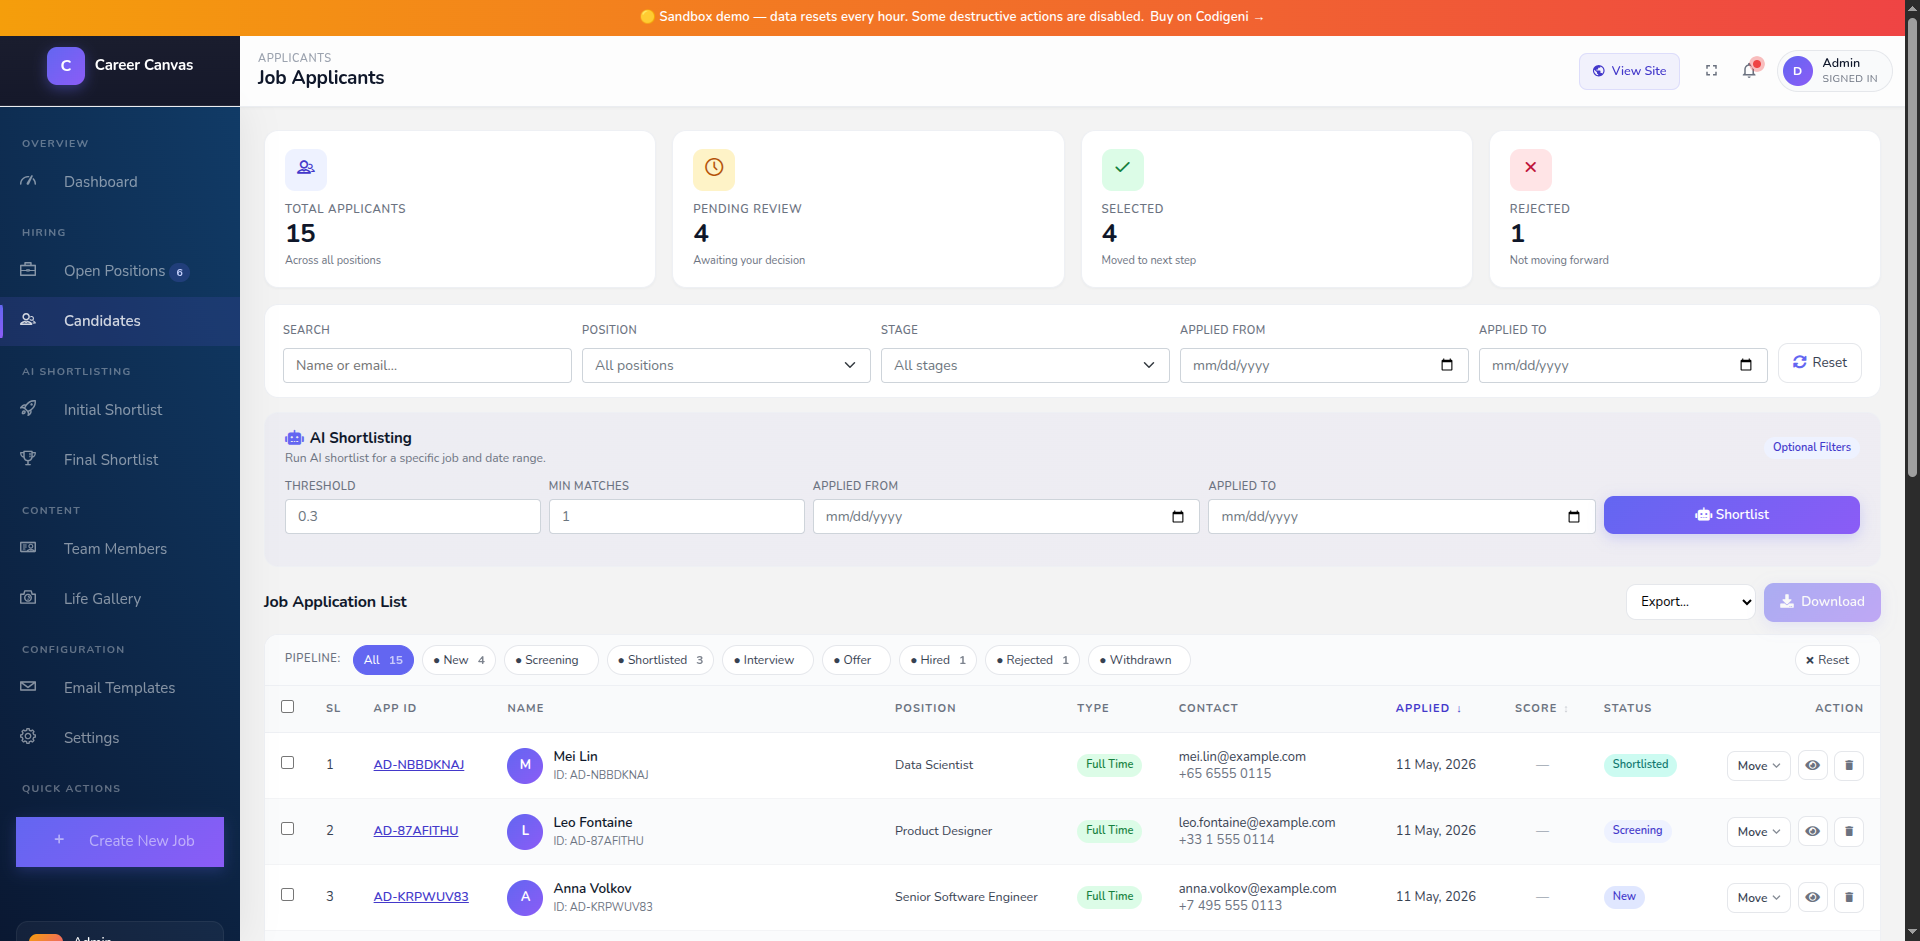Click the Career Canvas logo icon

tap(66, 66)
